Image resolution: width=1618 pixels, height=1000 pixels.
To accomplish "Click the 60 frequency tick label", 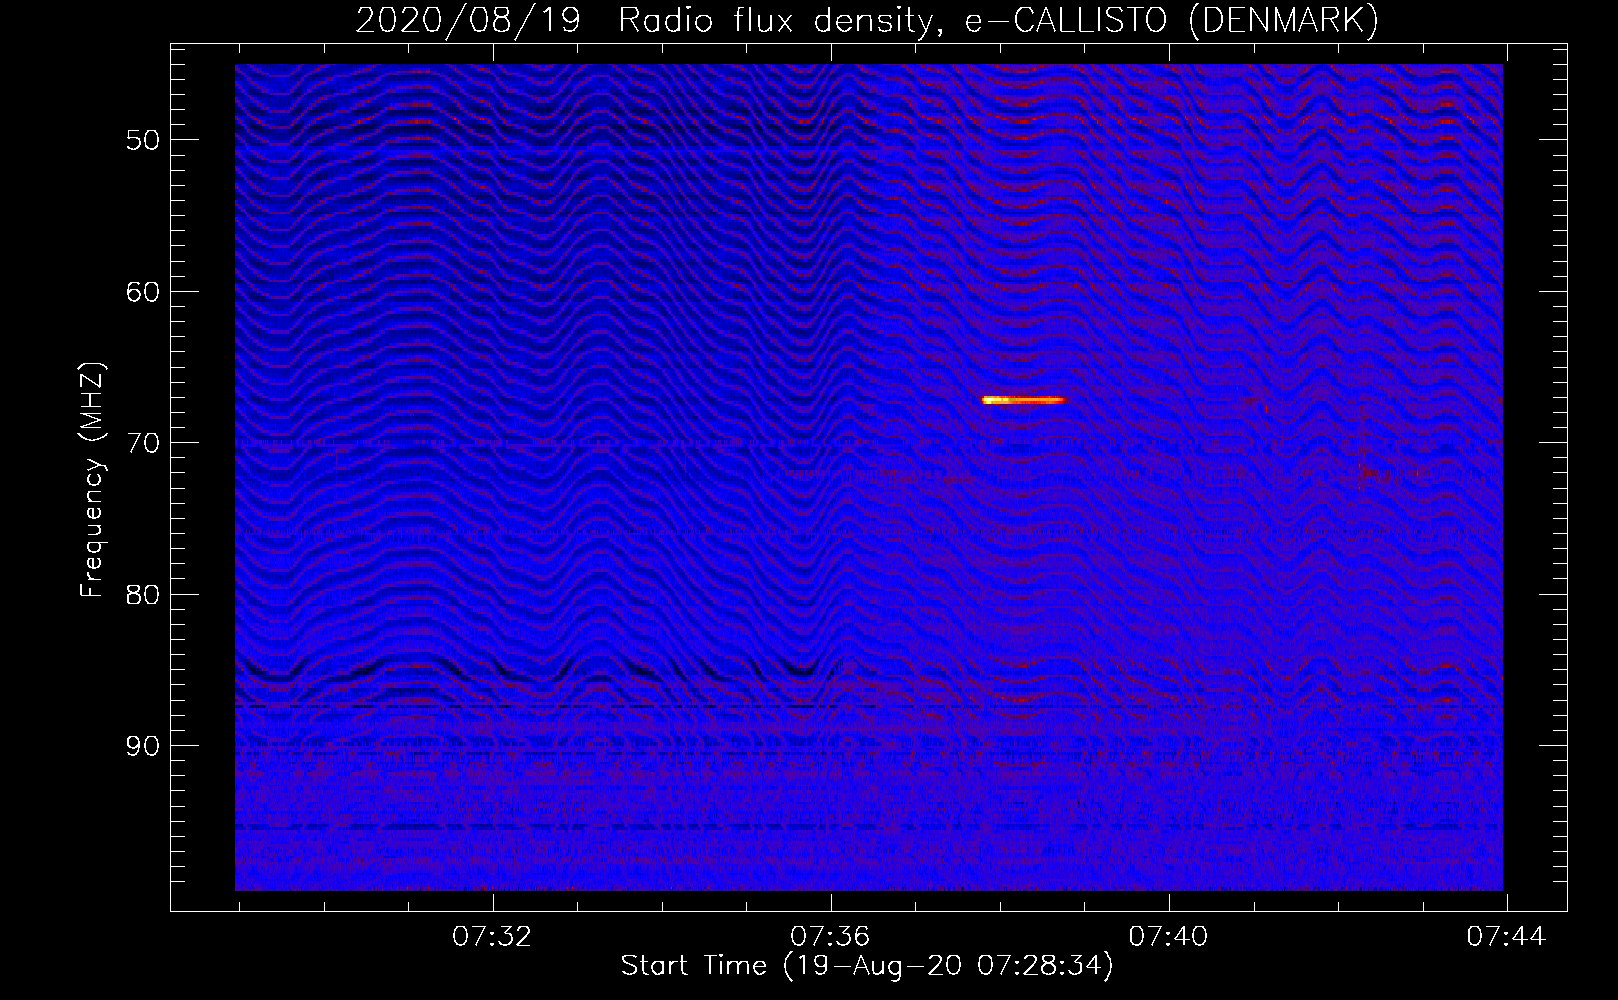I will [x=143, y=291].
